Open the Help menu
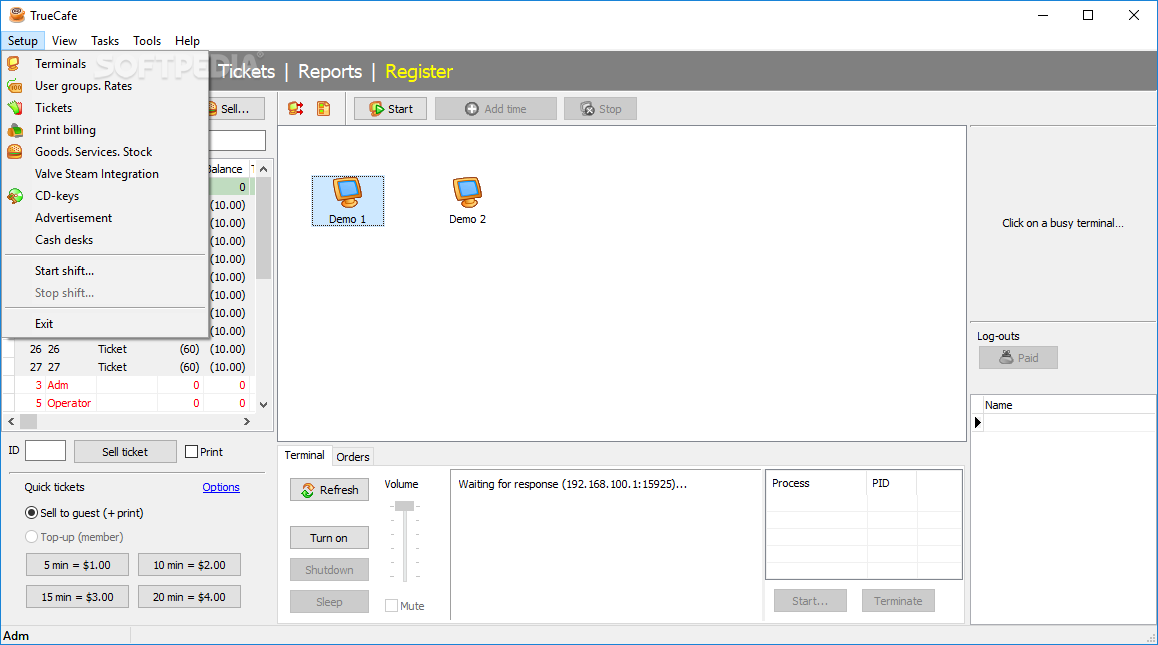 coord(187,41)
